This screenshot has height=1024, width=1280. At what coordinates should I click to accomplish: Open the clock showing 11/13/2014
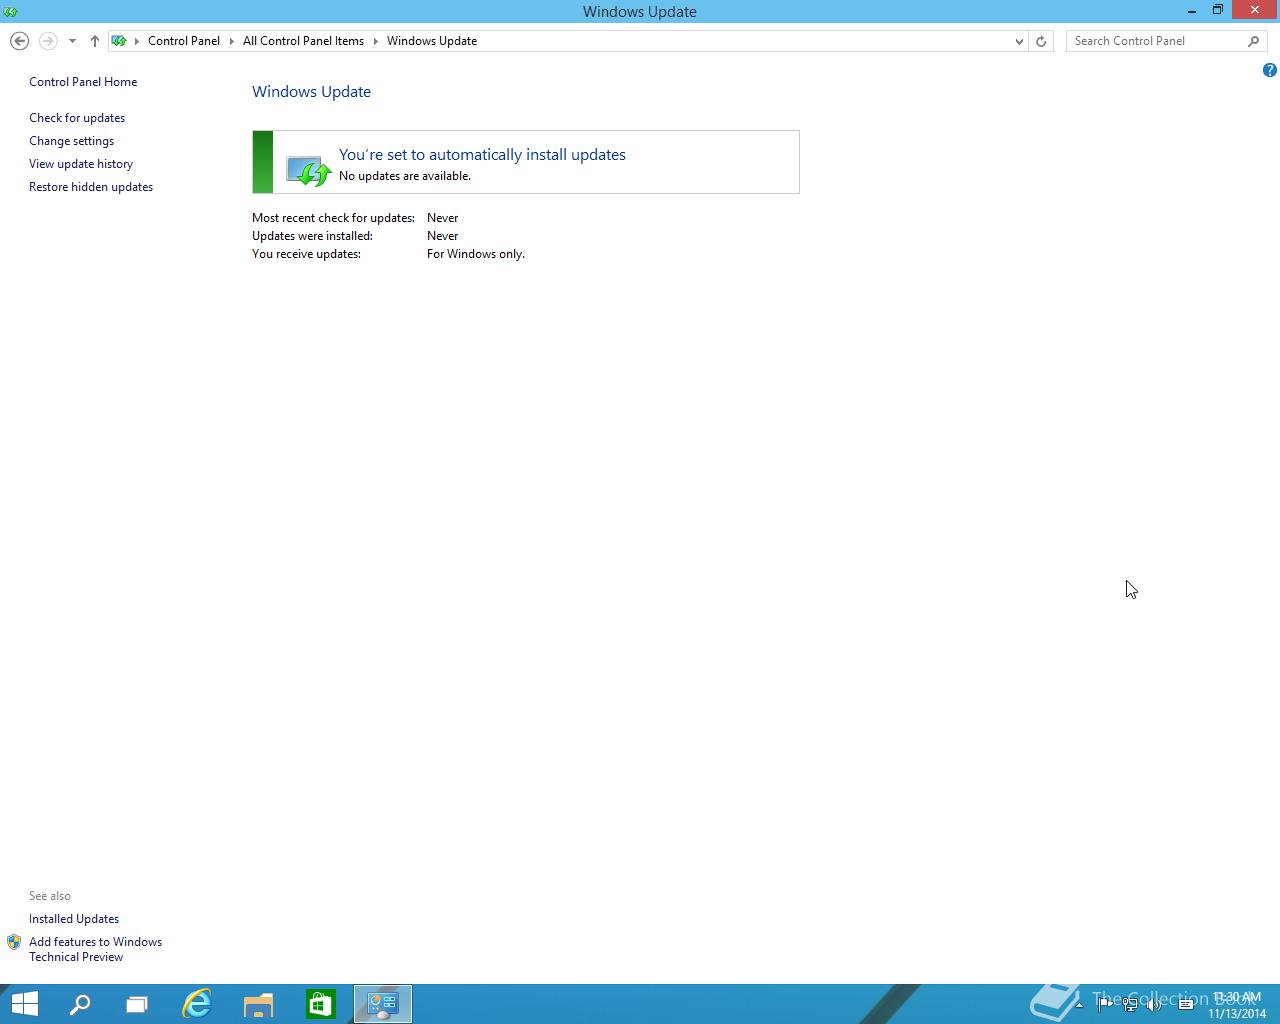coord(1237,1005)
